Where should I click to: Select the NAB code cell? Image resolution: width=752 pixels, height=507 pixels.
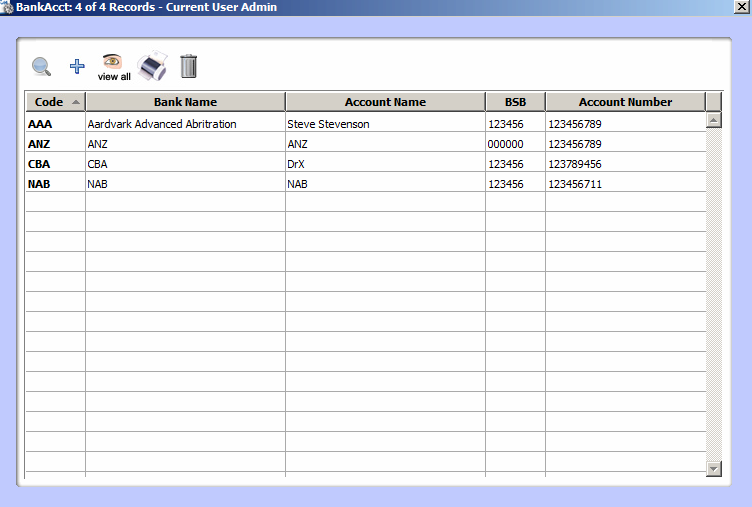(x=56, y=184)
